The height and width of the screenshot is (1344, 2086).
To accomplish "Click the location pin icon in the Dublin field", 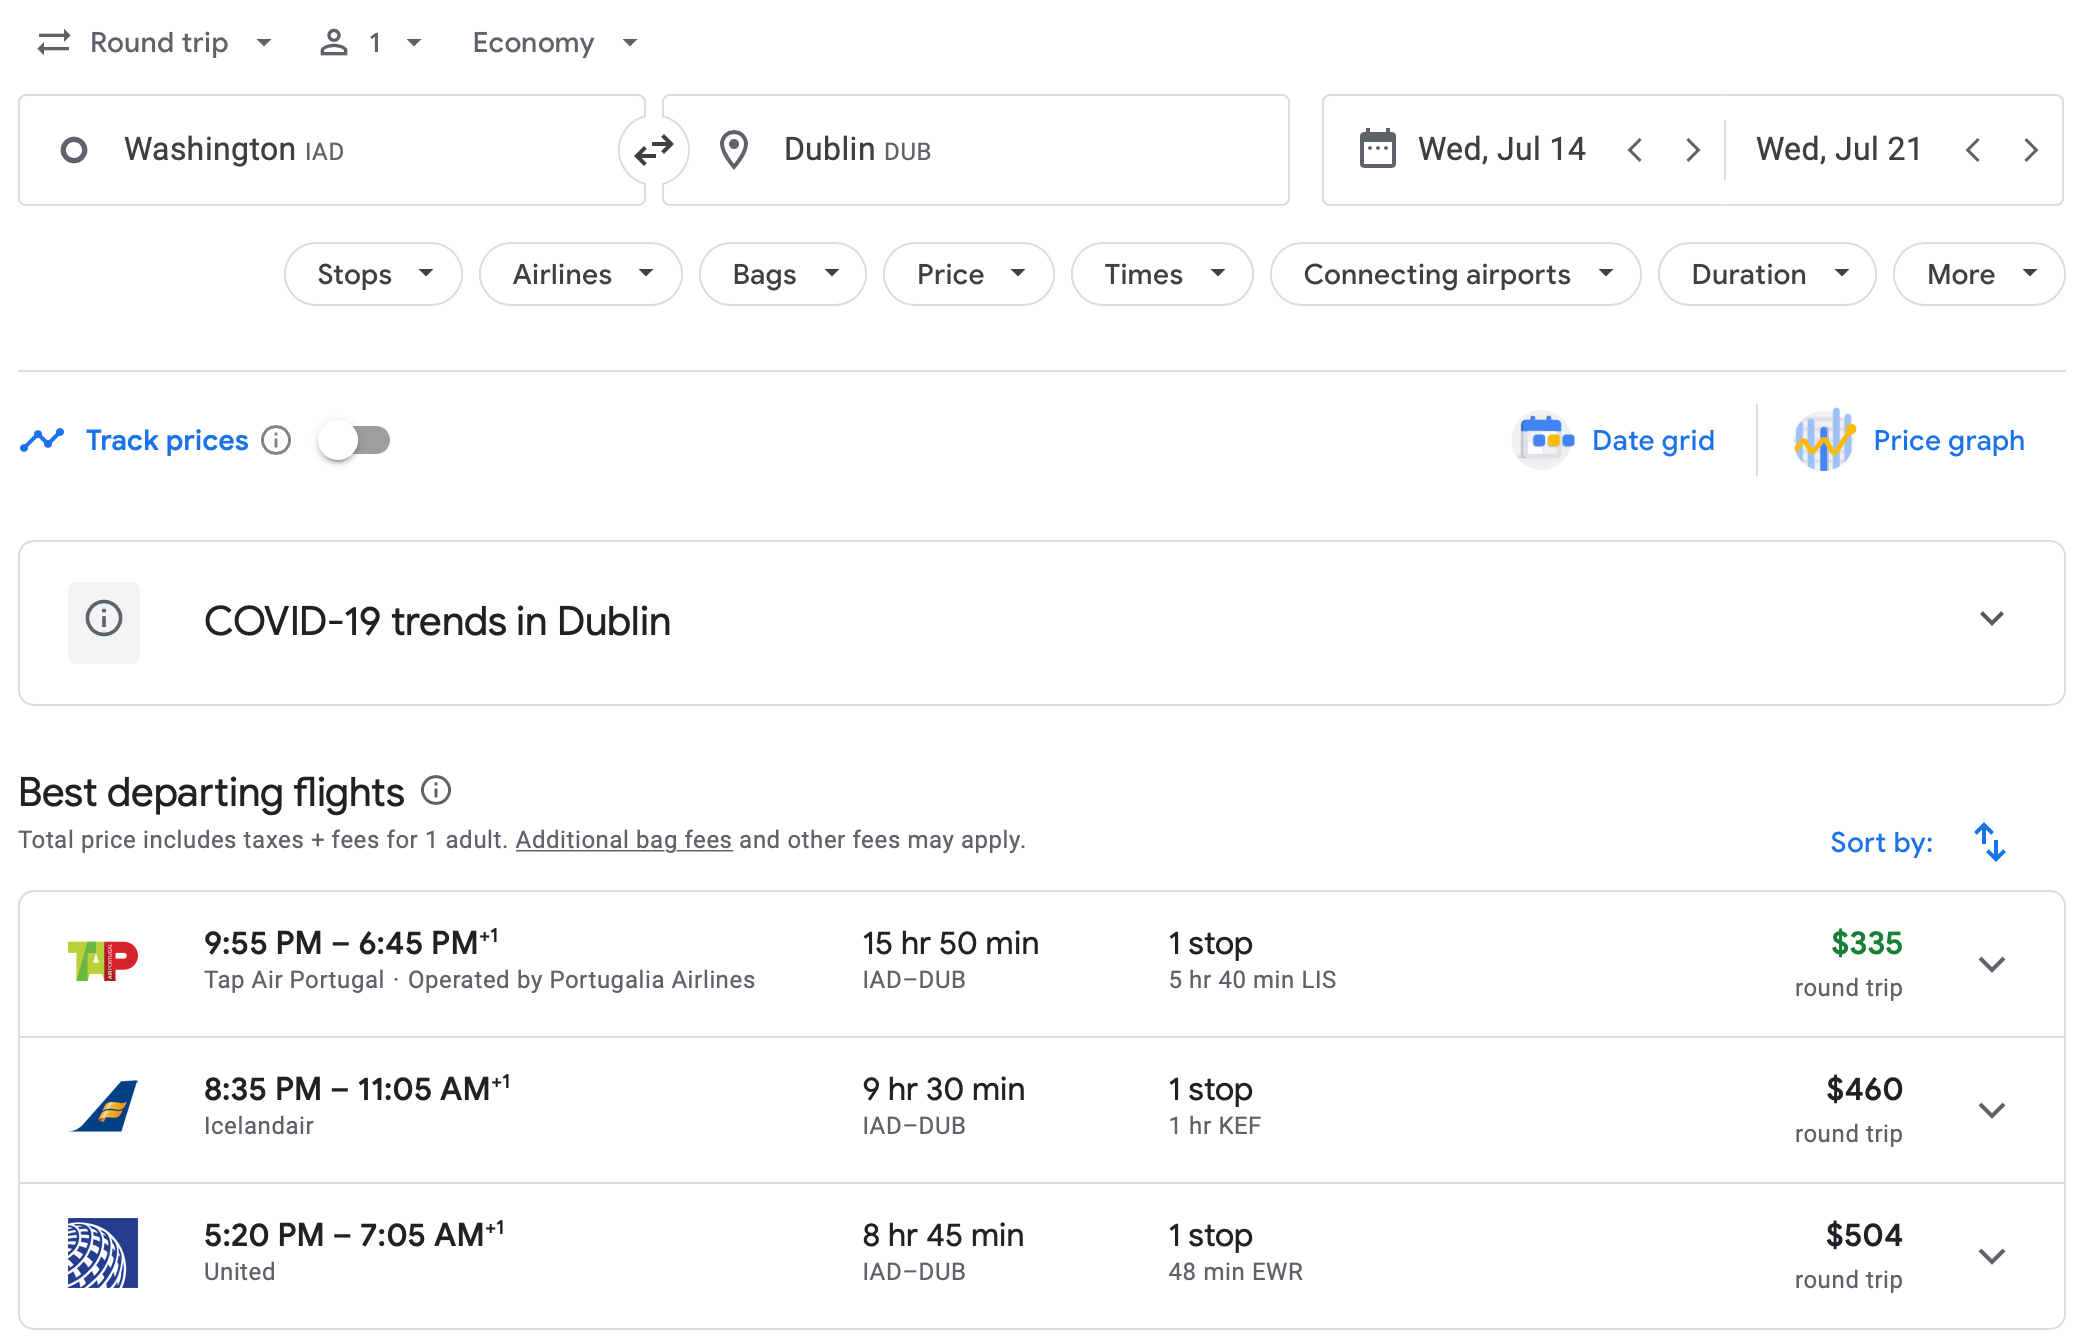I will [735, 149].
